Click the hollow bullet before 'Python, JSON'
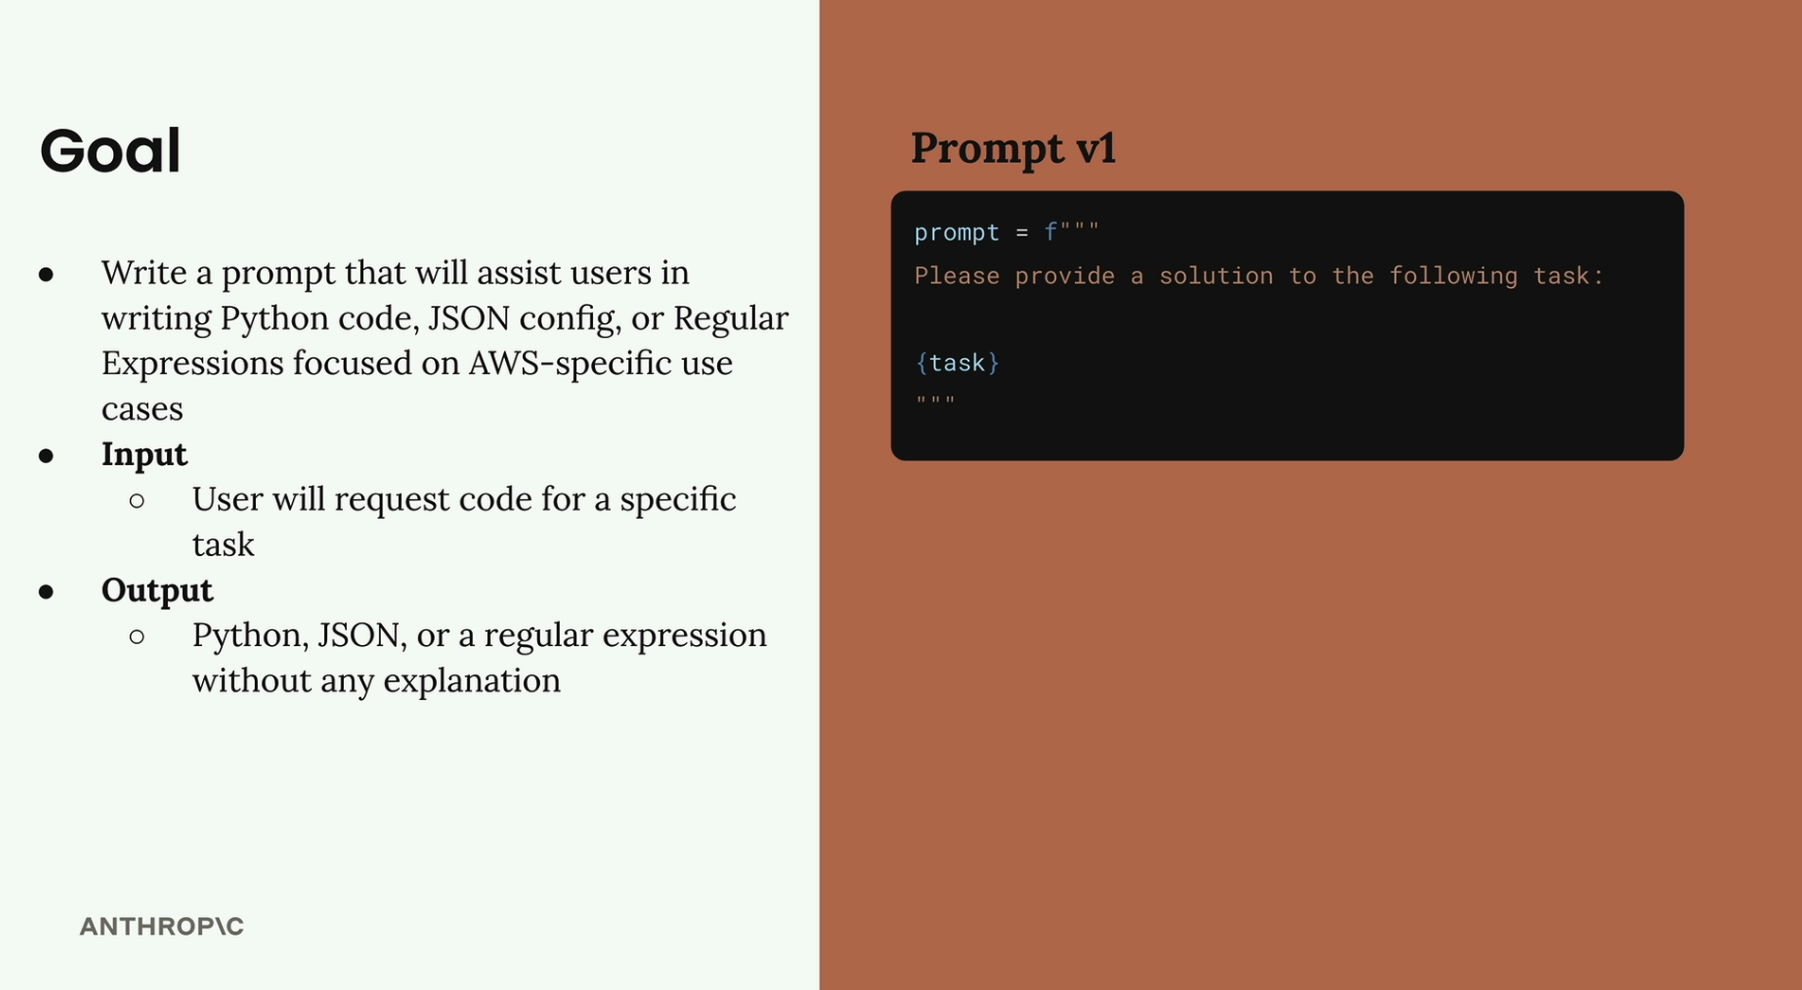1802x990 pixels. tap(137, 636)
